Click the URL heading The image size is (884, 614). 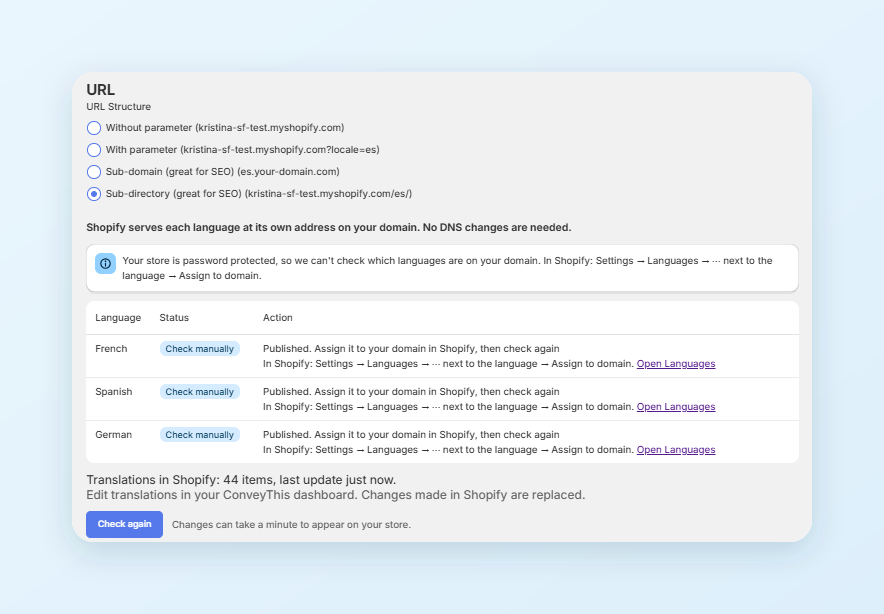pyautogui.click(x=100, y=90)
